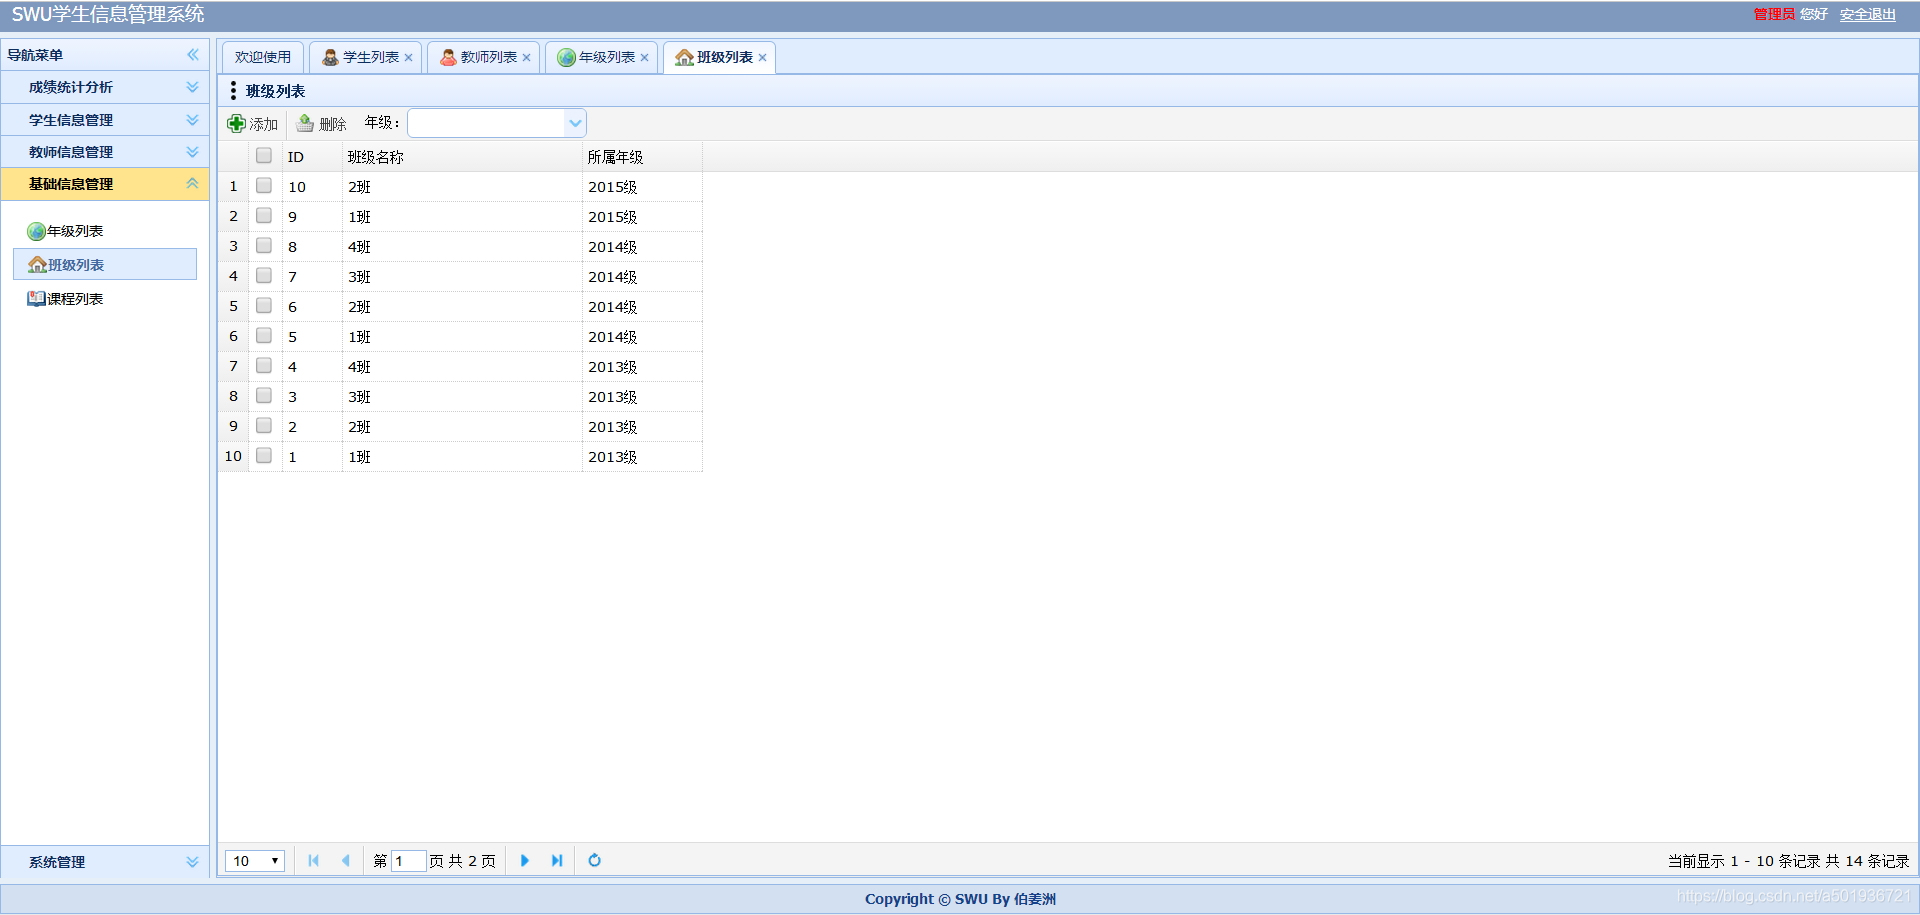This screenshot has height=915, width=1920.
Task: Open the page size 10 dropdown
Action: click(255, 861)
